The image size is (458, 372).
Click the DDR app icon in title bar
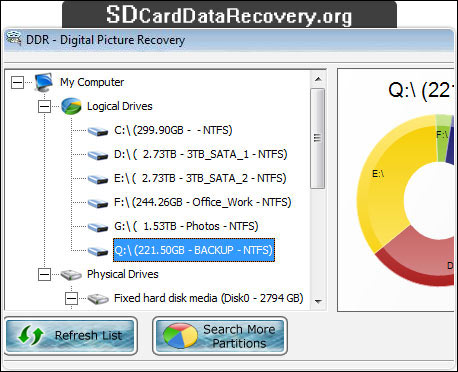pos(13,38)
